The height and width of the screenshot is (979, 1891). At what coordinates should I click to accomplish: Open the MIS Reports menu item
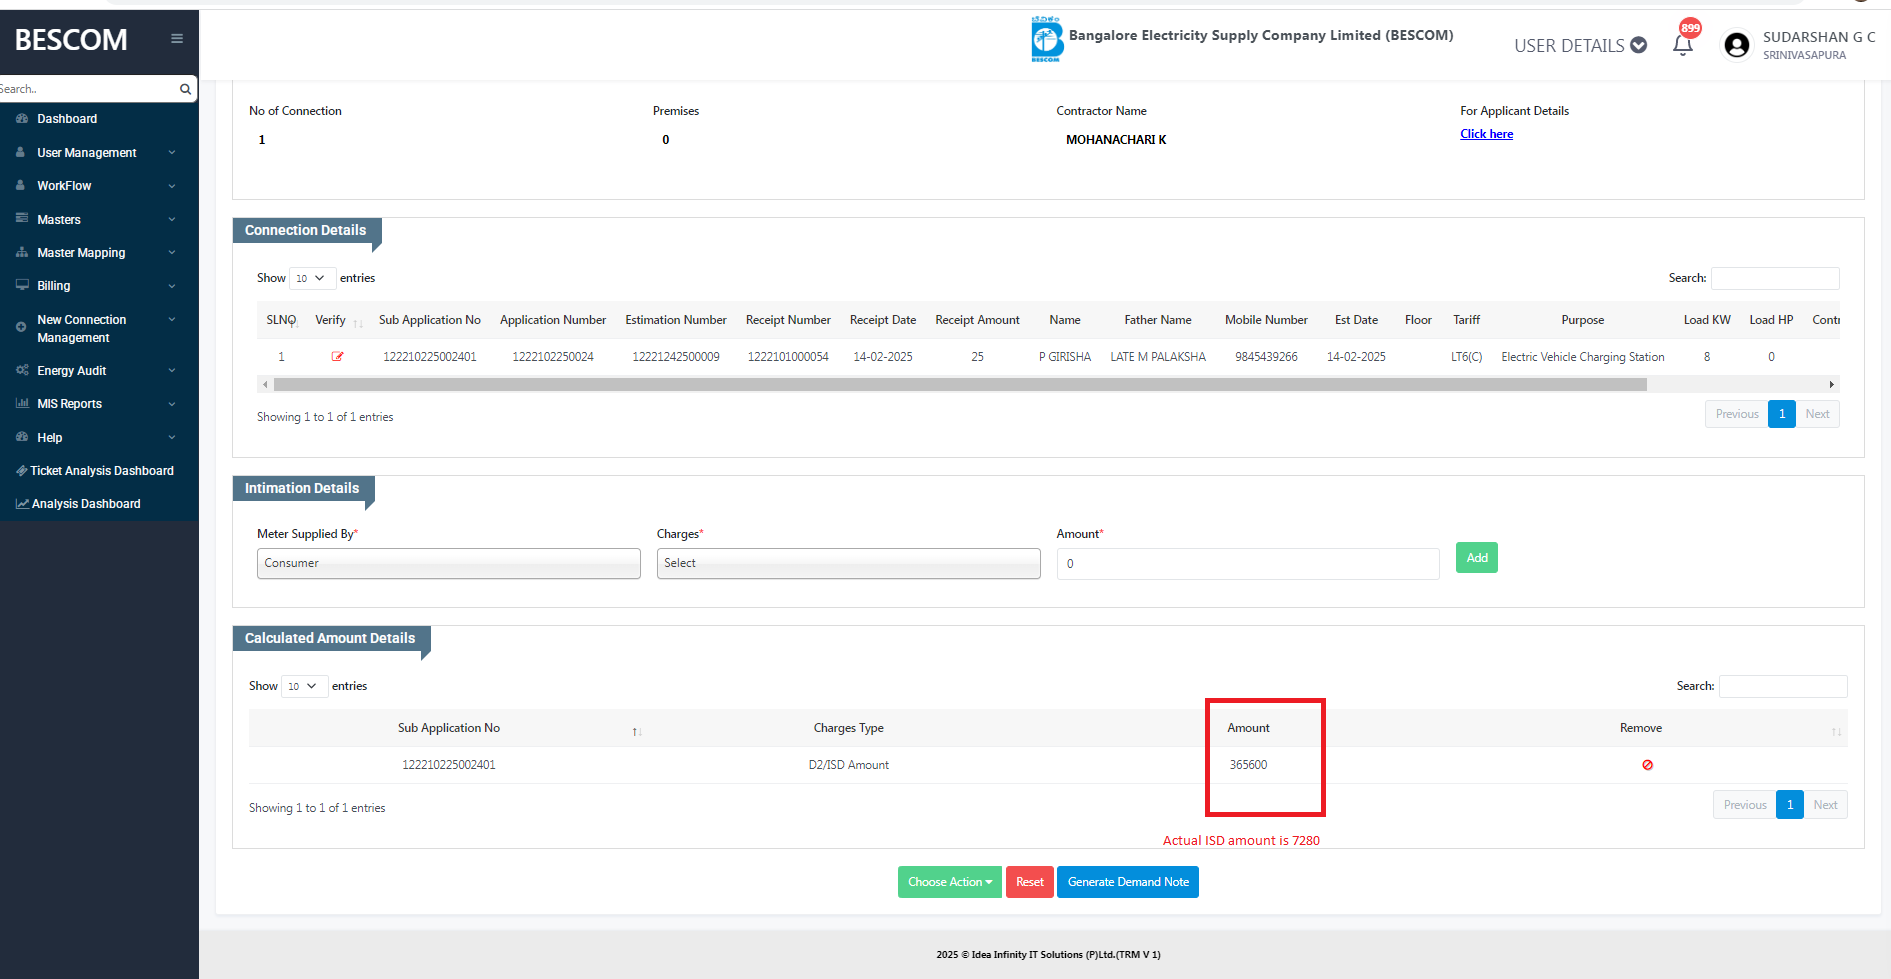[x=70, y=404]
